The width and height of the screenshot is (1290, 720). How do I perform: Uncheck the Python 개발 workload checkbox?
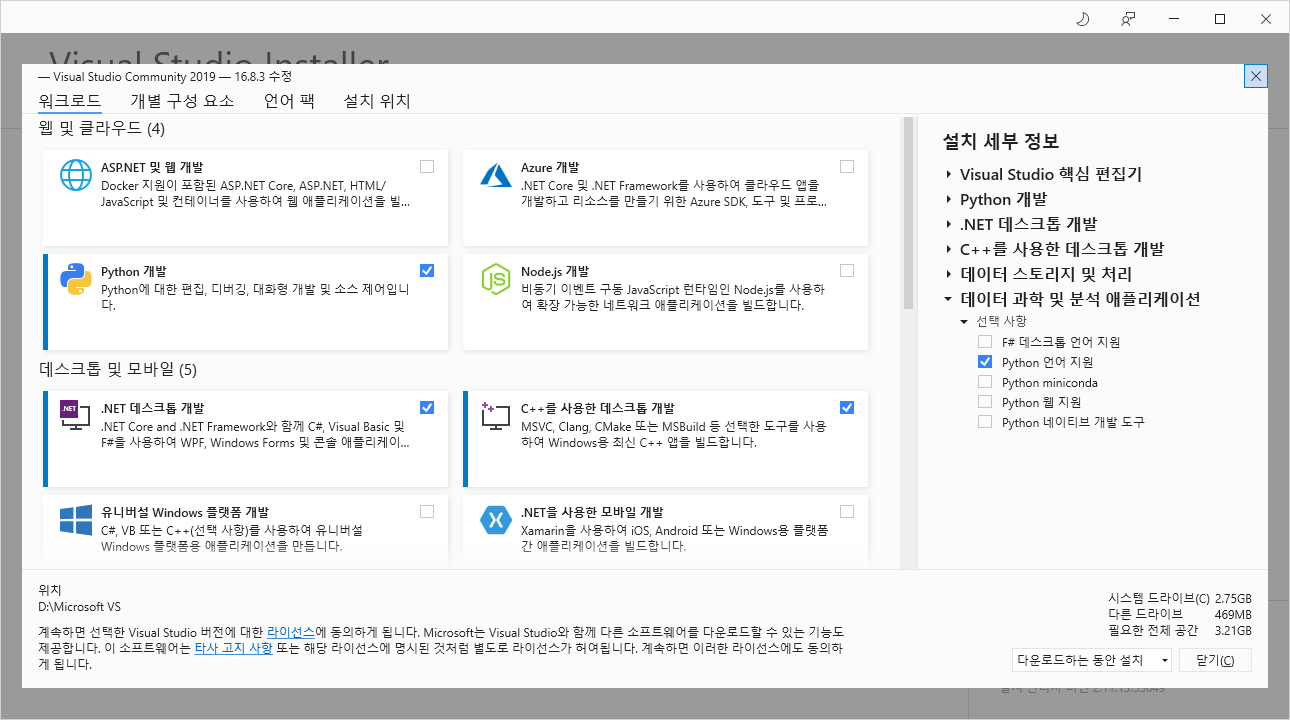pos(427,271)
